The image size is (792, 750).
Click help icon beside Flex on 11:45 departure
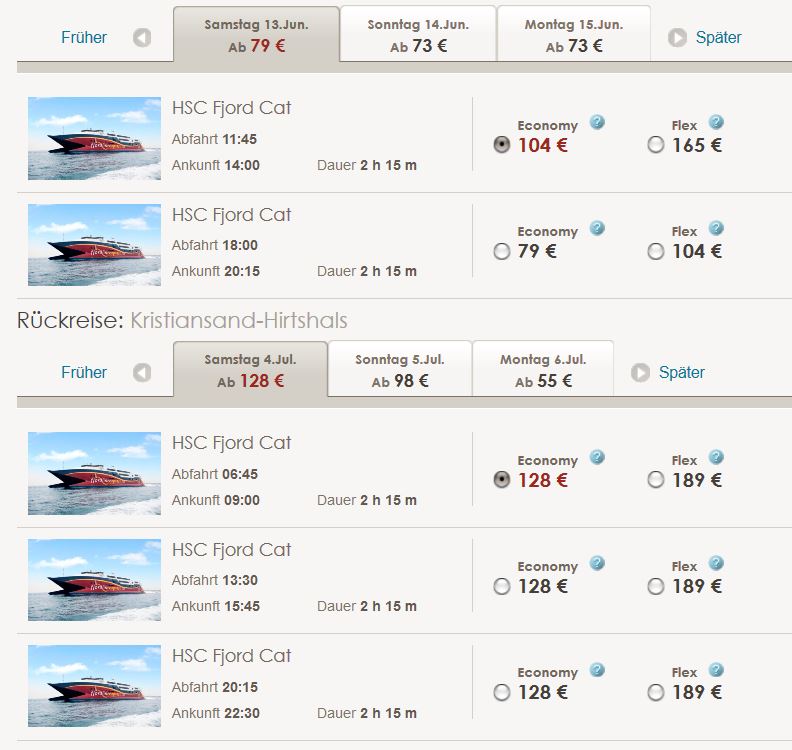coord(716,123)
